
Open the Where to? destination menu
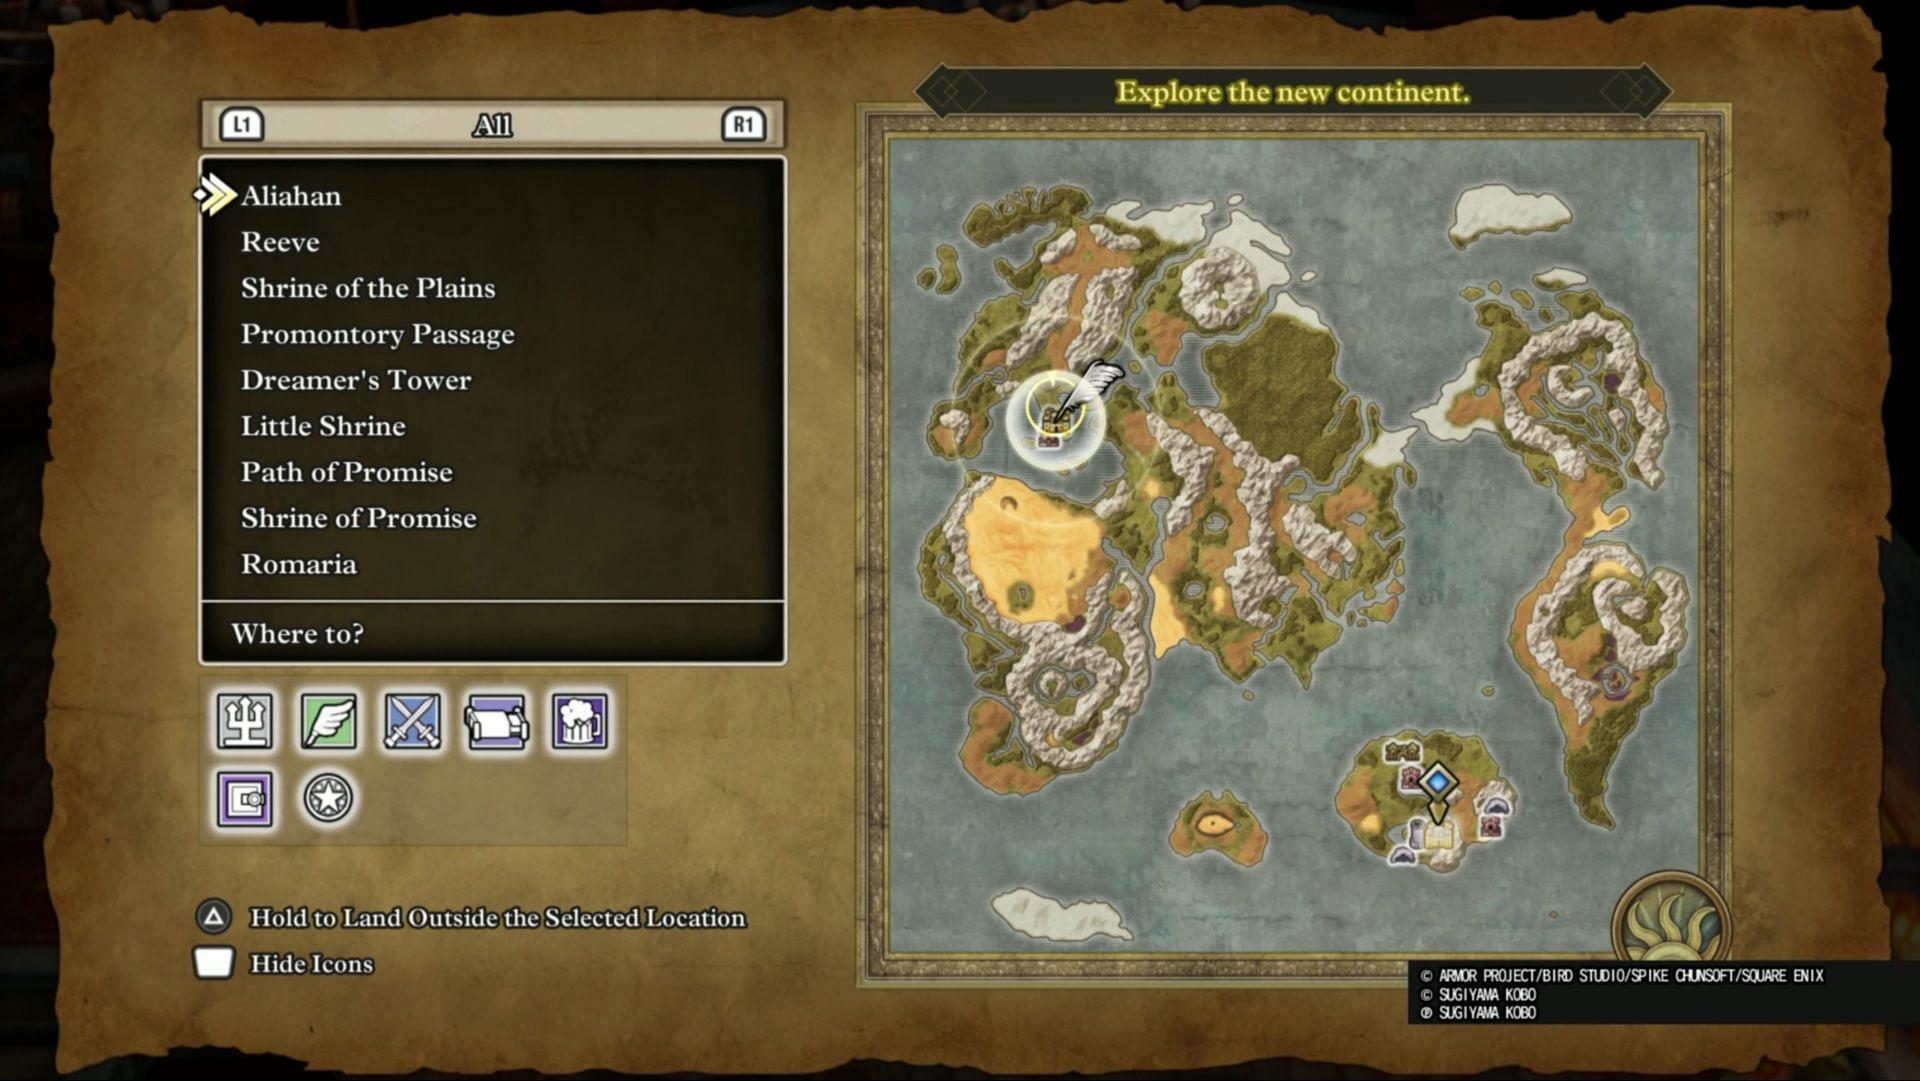(x=495, y=635)
